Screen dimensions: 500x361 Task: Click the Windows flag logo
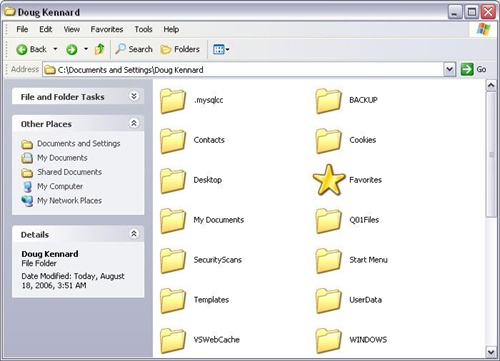[483, 29]
